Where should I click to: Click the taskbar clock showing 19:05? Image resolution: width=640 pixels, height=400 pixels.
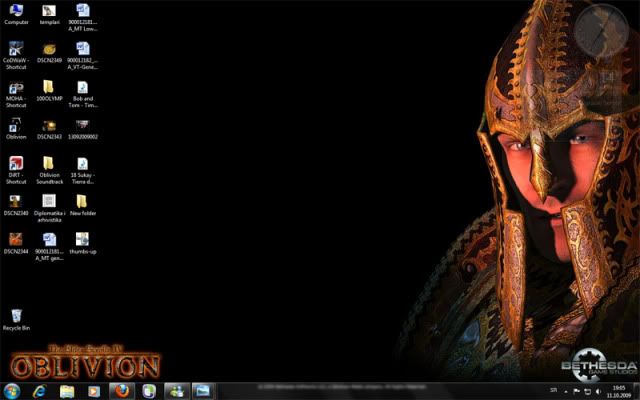tap(620, 390)
